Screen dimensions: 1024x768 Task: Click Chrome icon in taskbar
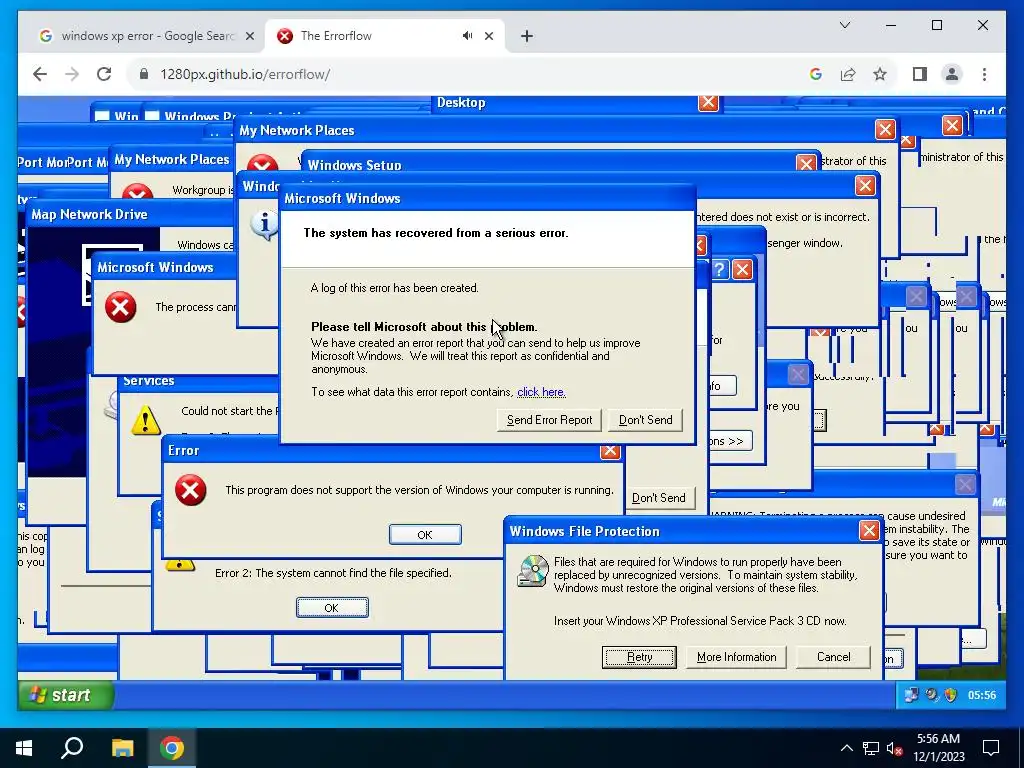pyautogui.click(x=172, y=748)
